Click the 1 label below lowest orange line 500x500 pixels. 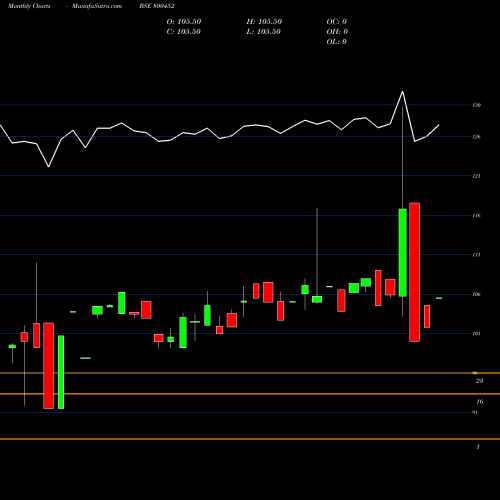[x=478, y=447]
